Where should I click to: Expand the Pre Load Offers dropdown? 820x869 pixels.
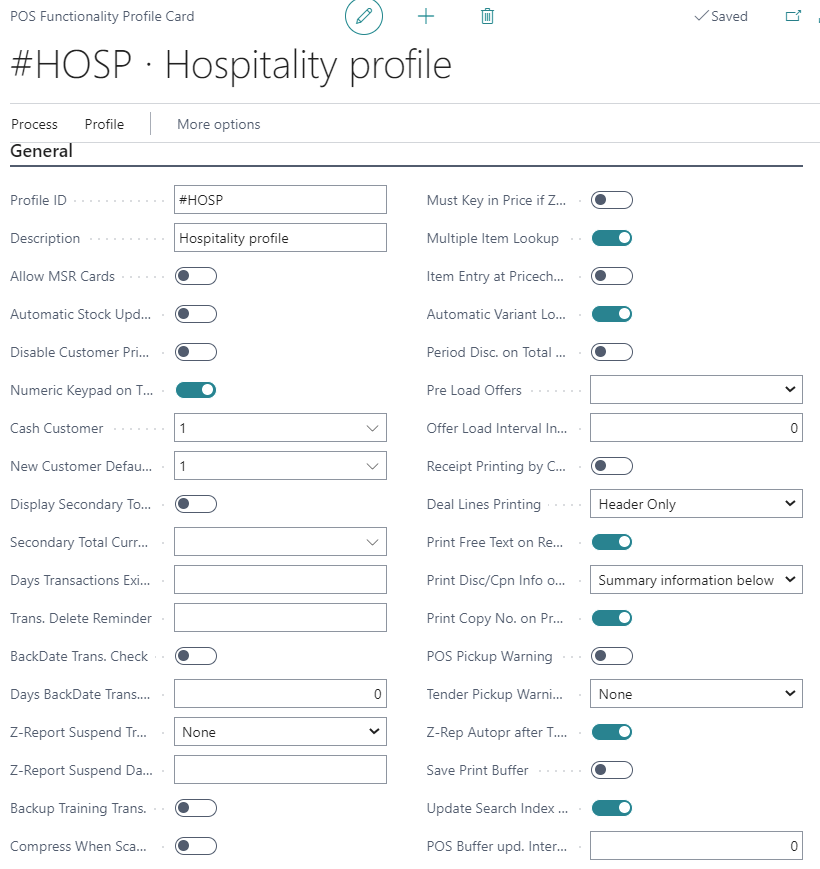pos(696,390)
